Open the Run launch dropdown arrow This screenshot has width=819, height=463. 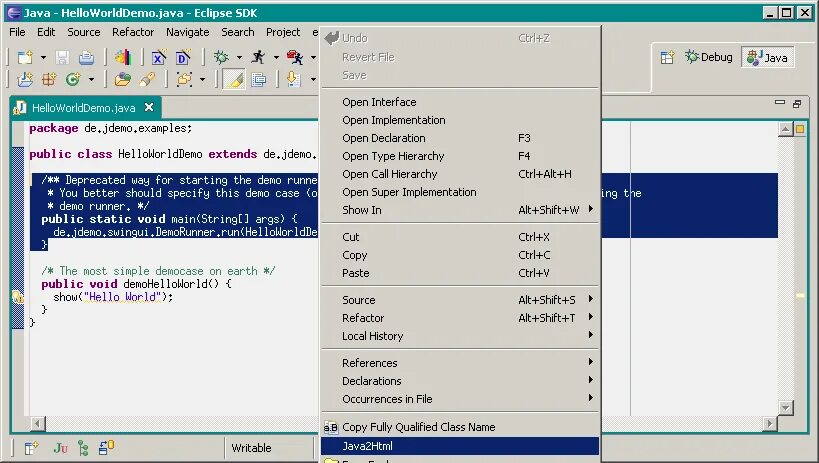coord(276,57)
